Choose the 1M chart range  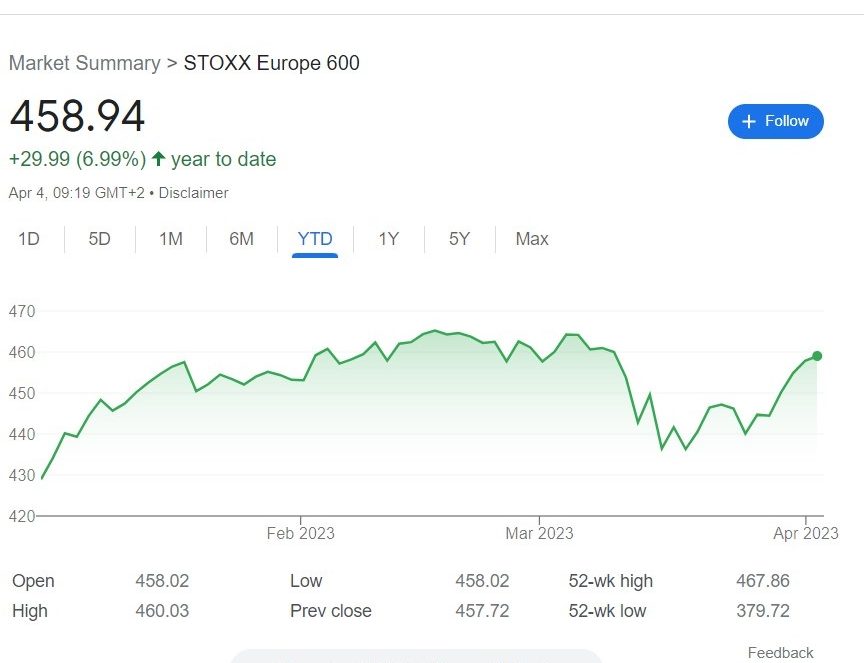[x=171, y=239]
